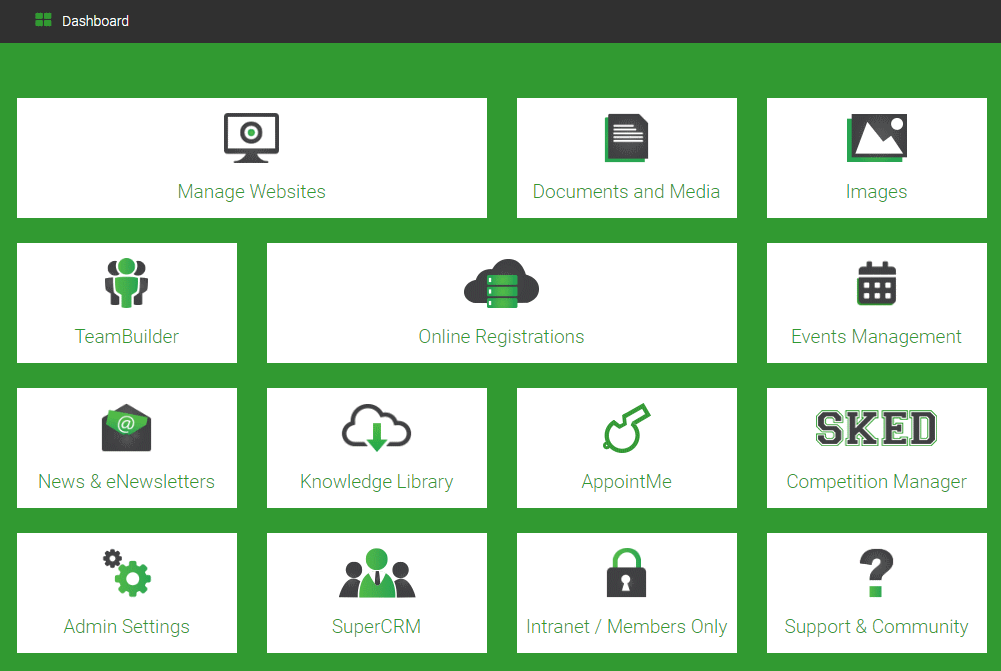Click the Admin Settings gears icon
The image size is (1001, 671).
[126, 573]
